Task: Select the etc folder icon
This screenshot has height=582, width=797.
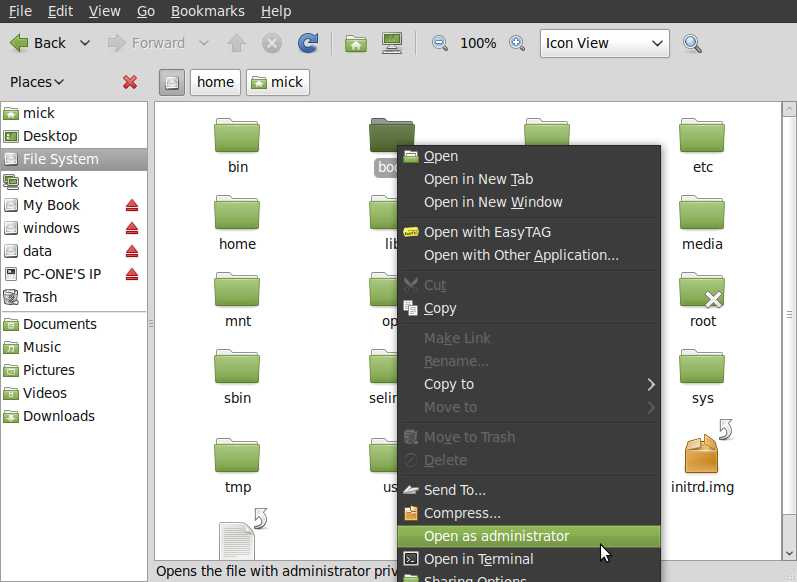Action: (702, 135)
